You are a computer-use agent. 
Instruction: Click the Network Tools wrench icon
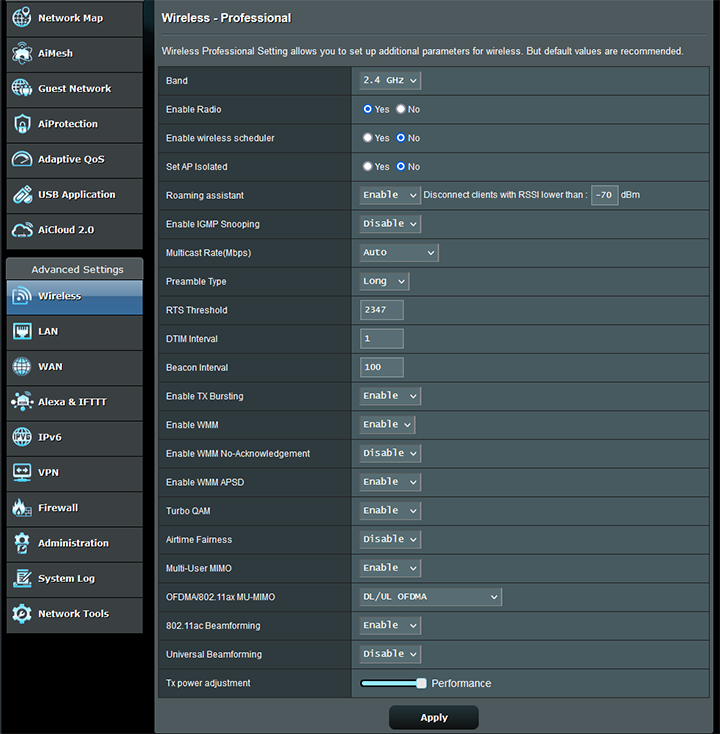click(x=22, y=614)
